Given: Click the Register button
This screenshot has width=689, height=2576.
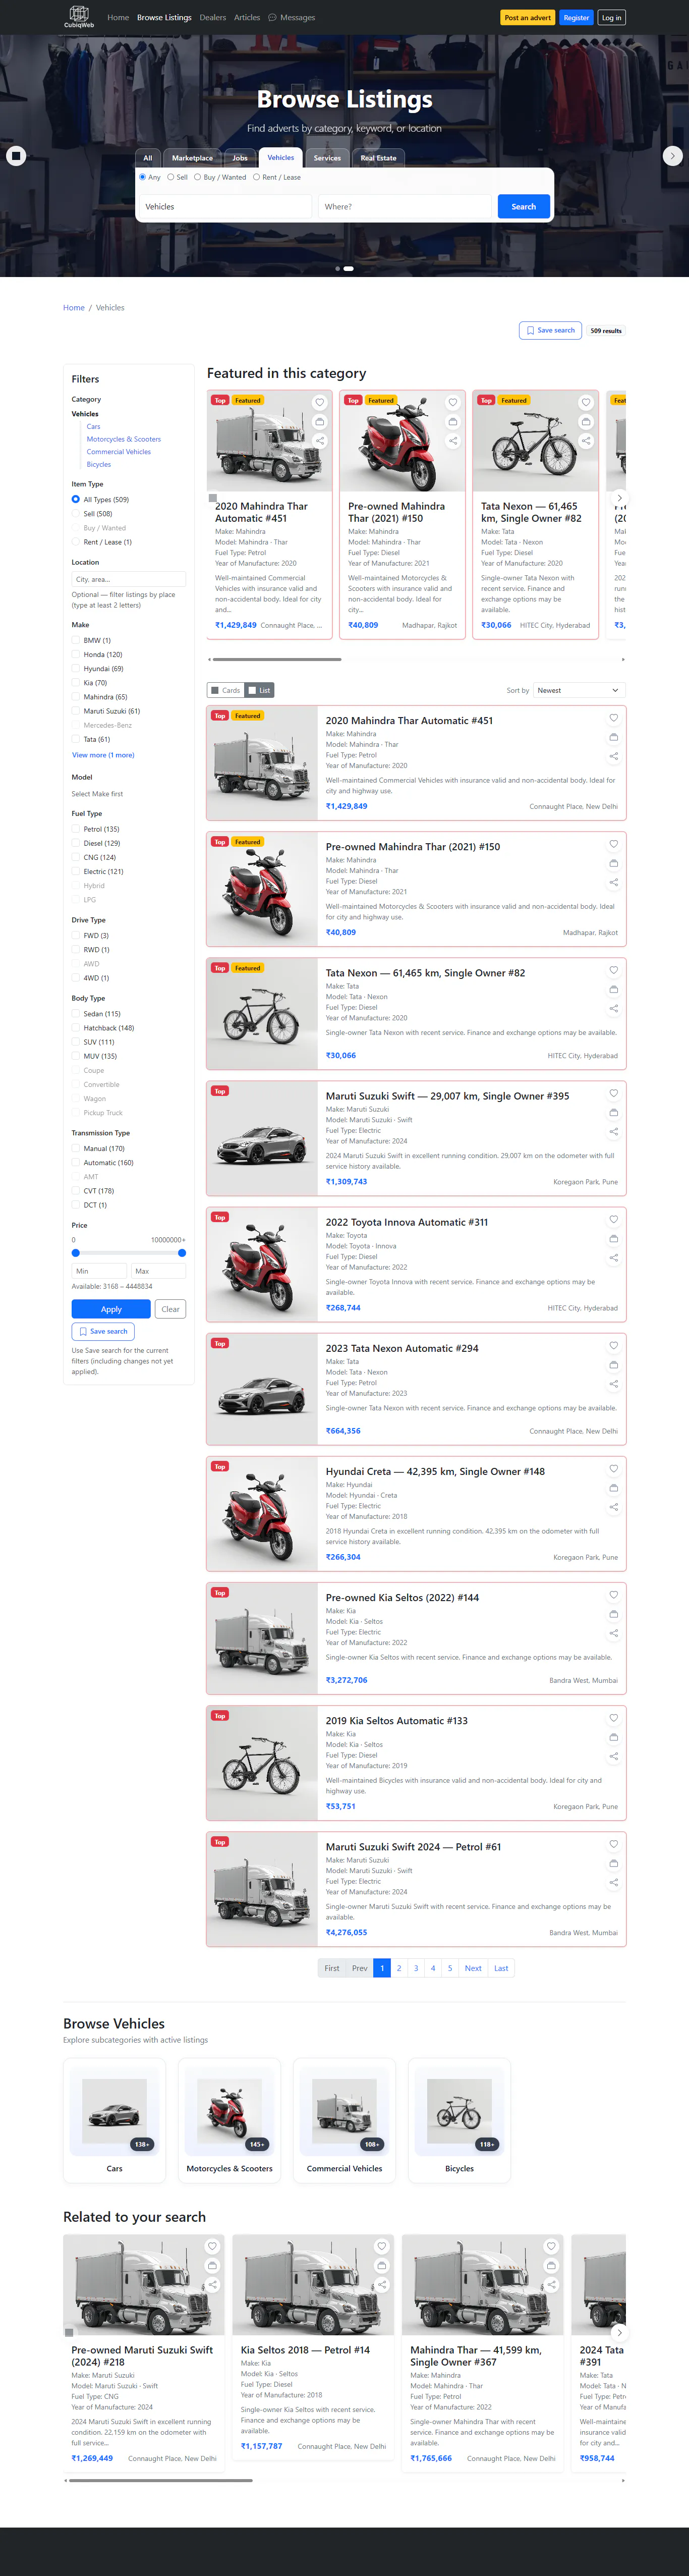Looking at the screenshot, I should tap(576, 17).
